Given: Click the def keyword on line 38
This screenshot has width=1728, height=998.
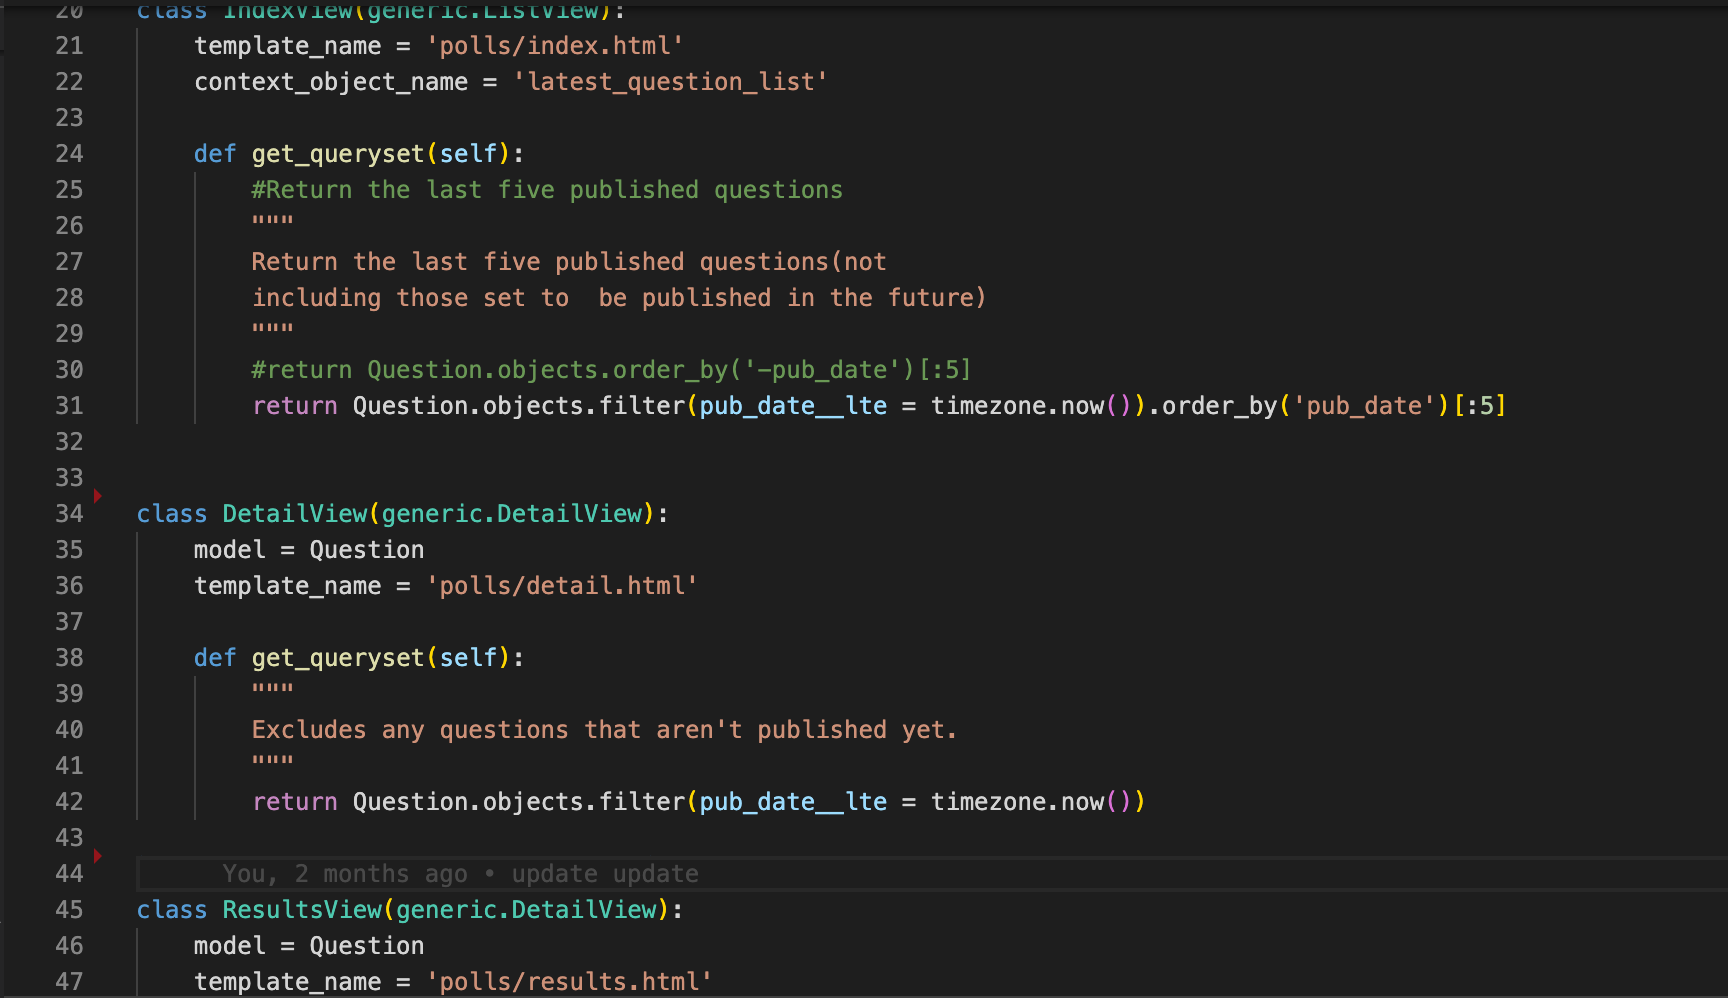Looking at the screenshot, I should tap(215, 658).
